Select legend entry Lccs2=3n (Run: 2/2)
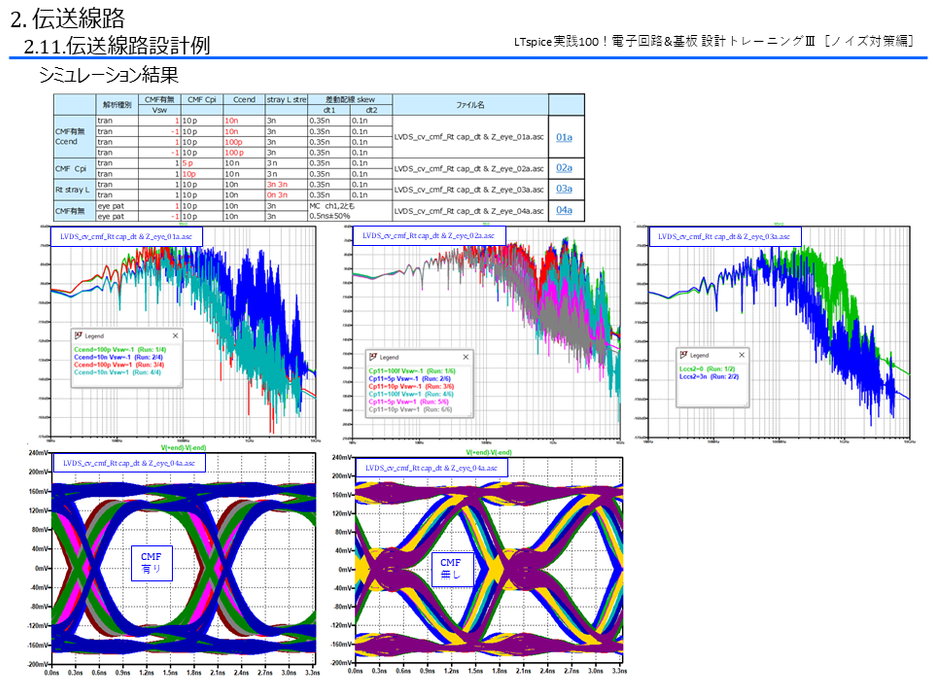 [x=709, y=377]
